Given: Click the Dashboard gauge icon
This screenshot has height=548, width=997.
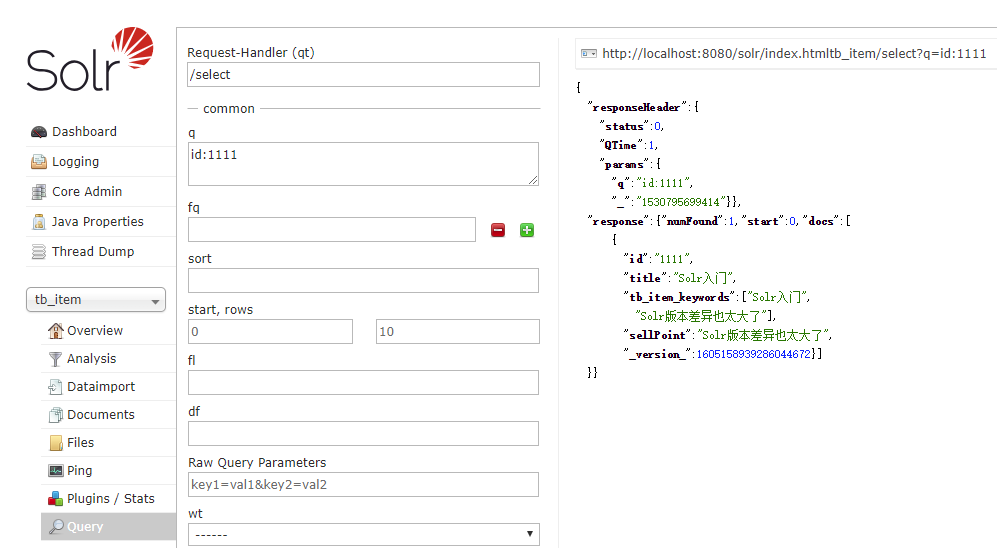Looking at the screenshot, I should pyautogui.click(x=39, y=132).
